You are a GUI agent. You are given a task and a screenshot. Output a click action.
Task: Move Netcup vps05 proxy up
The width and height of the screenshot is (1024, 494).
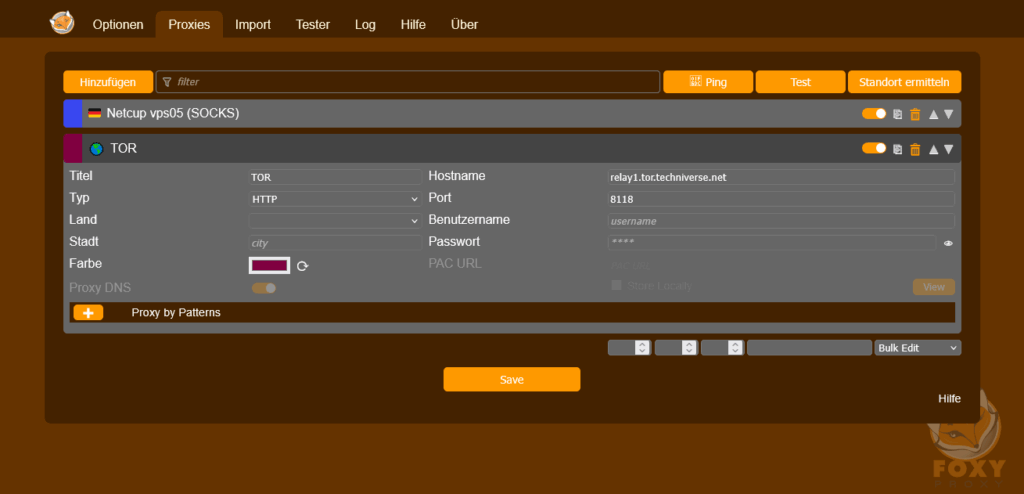934,114
